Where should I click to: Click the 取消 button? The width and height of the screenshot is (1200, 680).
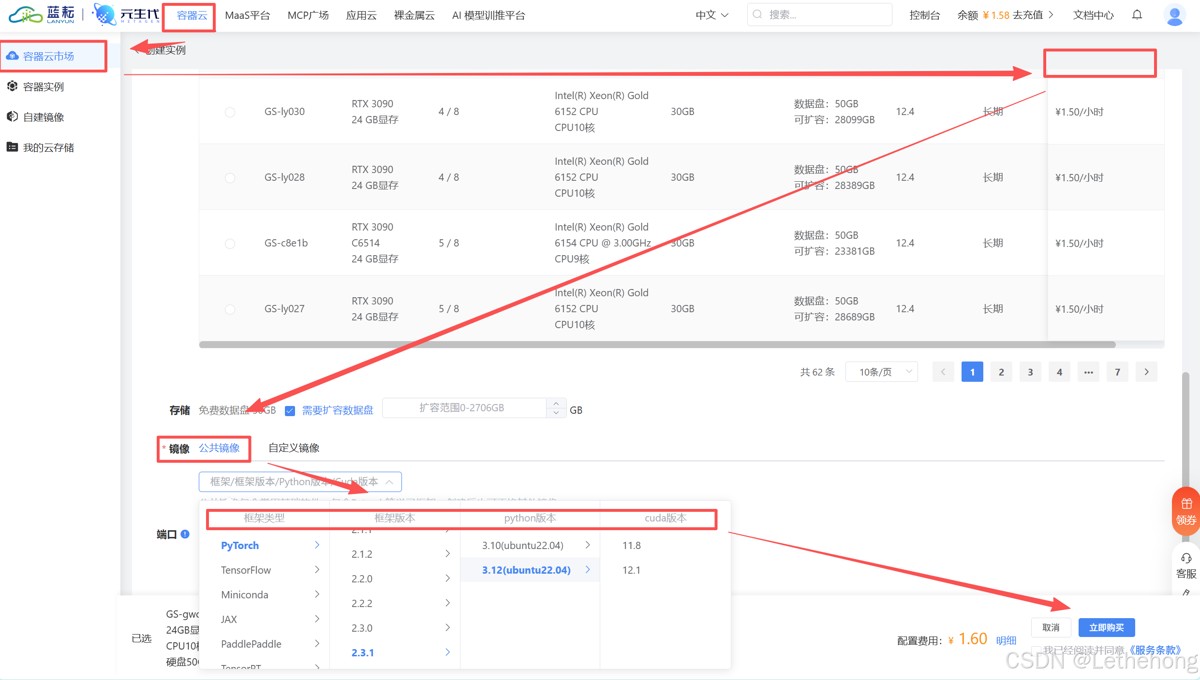tap(1050, 628)
